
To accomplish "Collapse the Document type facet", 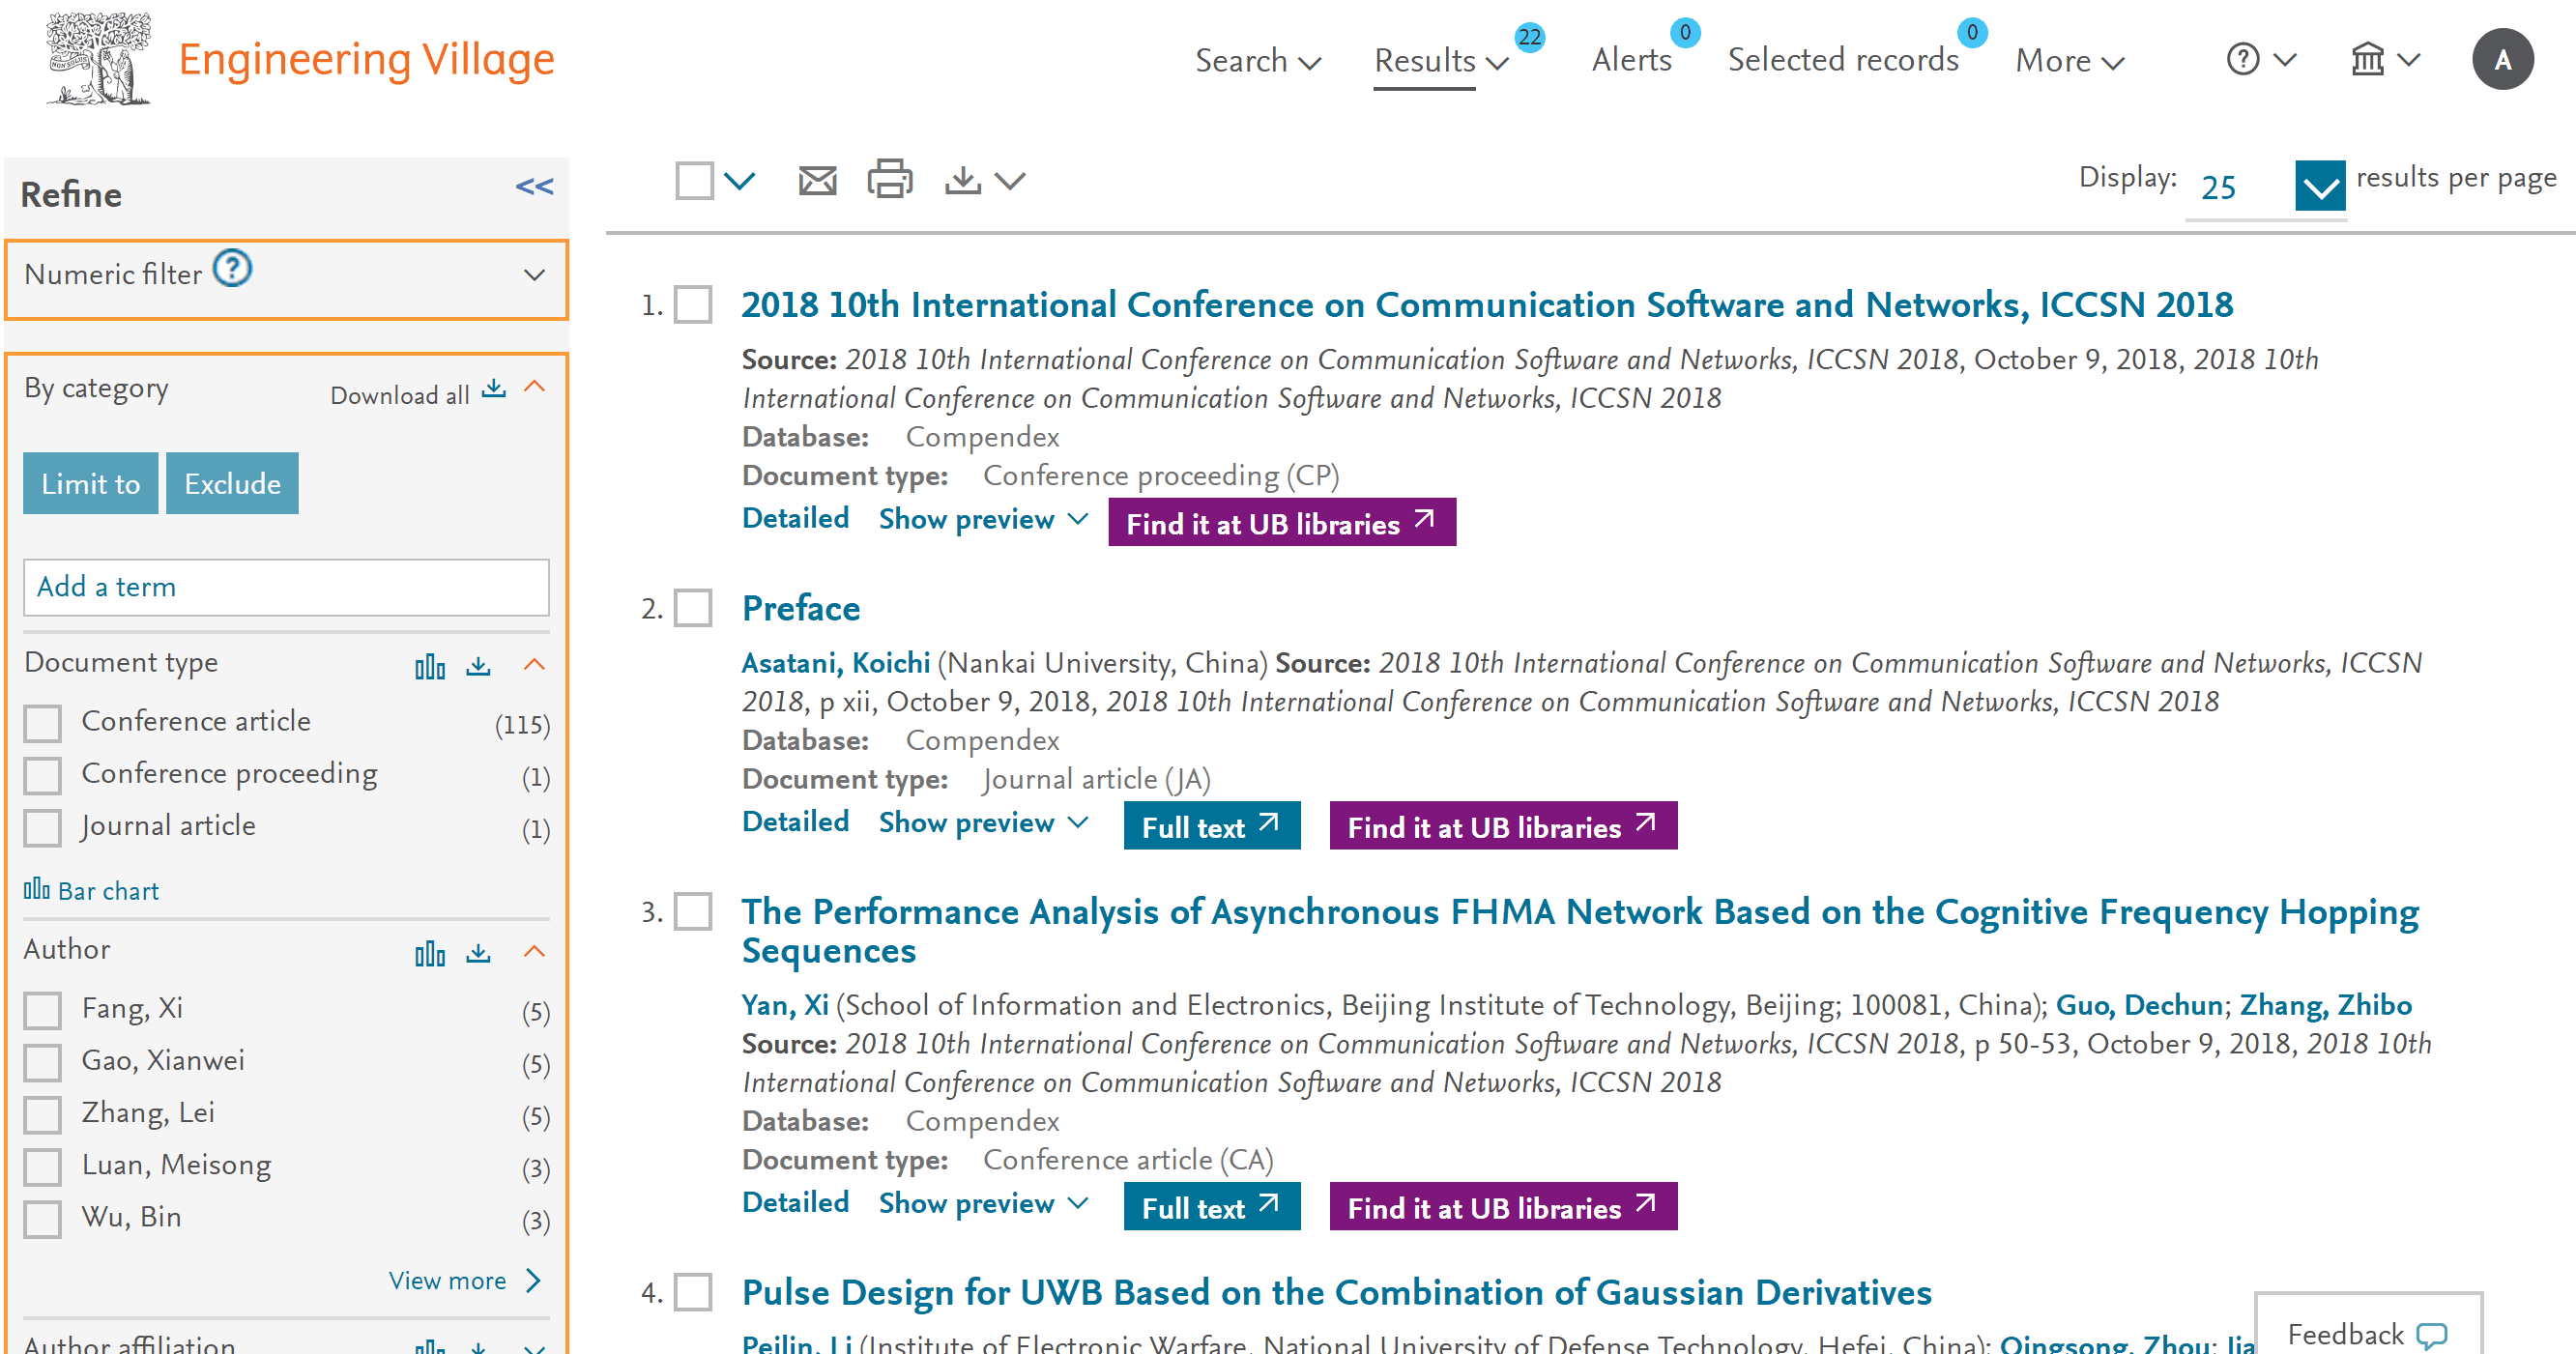I will click(534, 665).
